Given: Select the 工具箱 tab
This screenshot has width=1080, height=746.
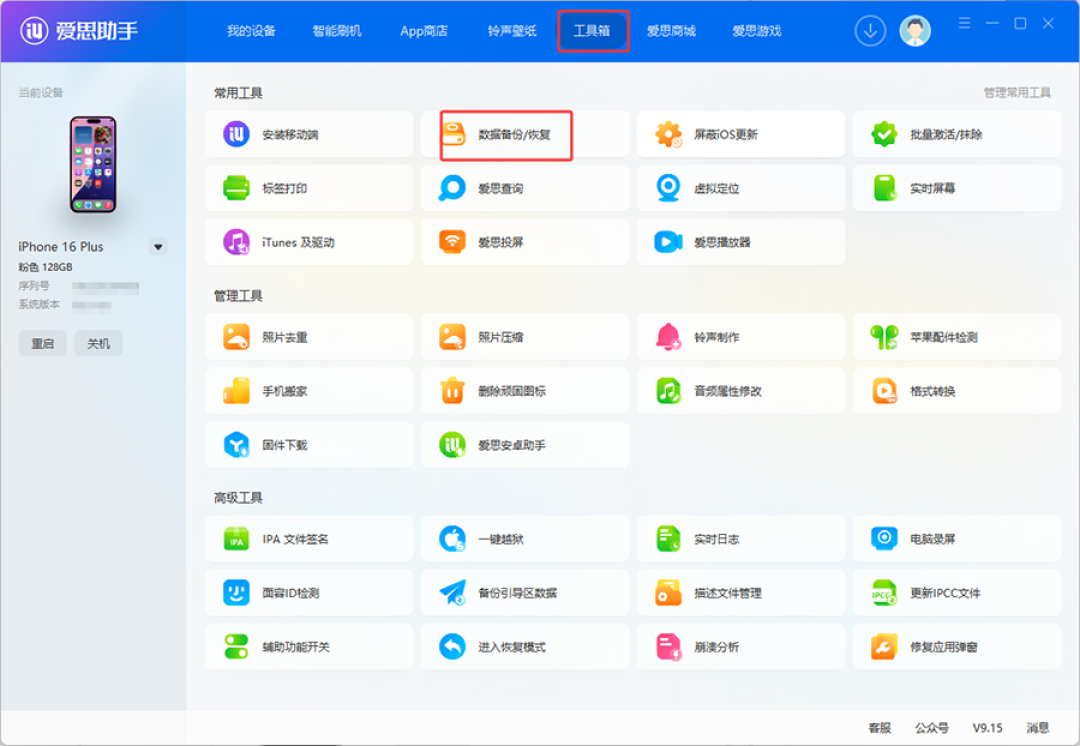Looking at the screenshot, I should (592, 31).
